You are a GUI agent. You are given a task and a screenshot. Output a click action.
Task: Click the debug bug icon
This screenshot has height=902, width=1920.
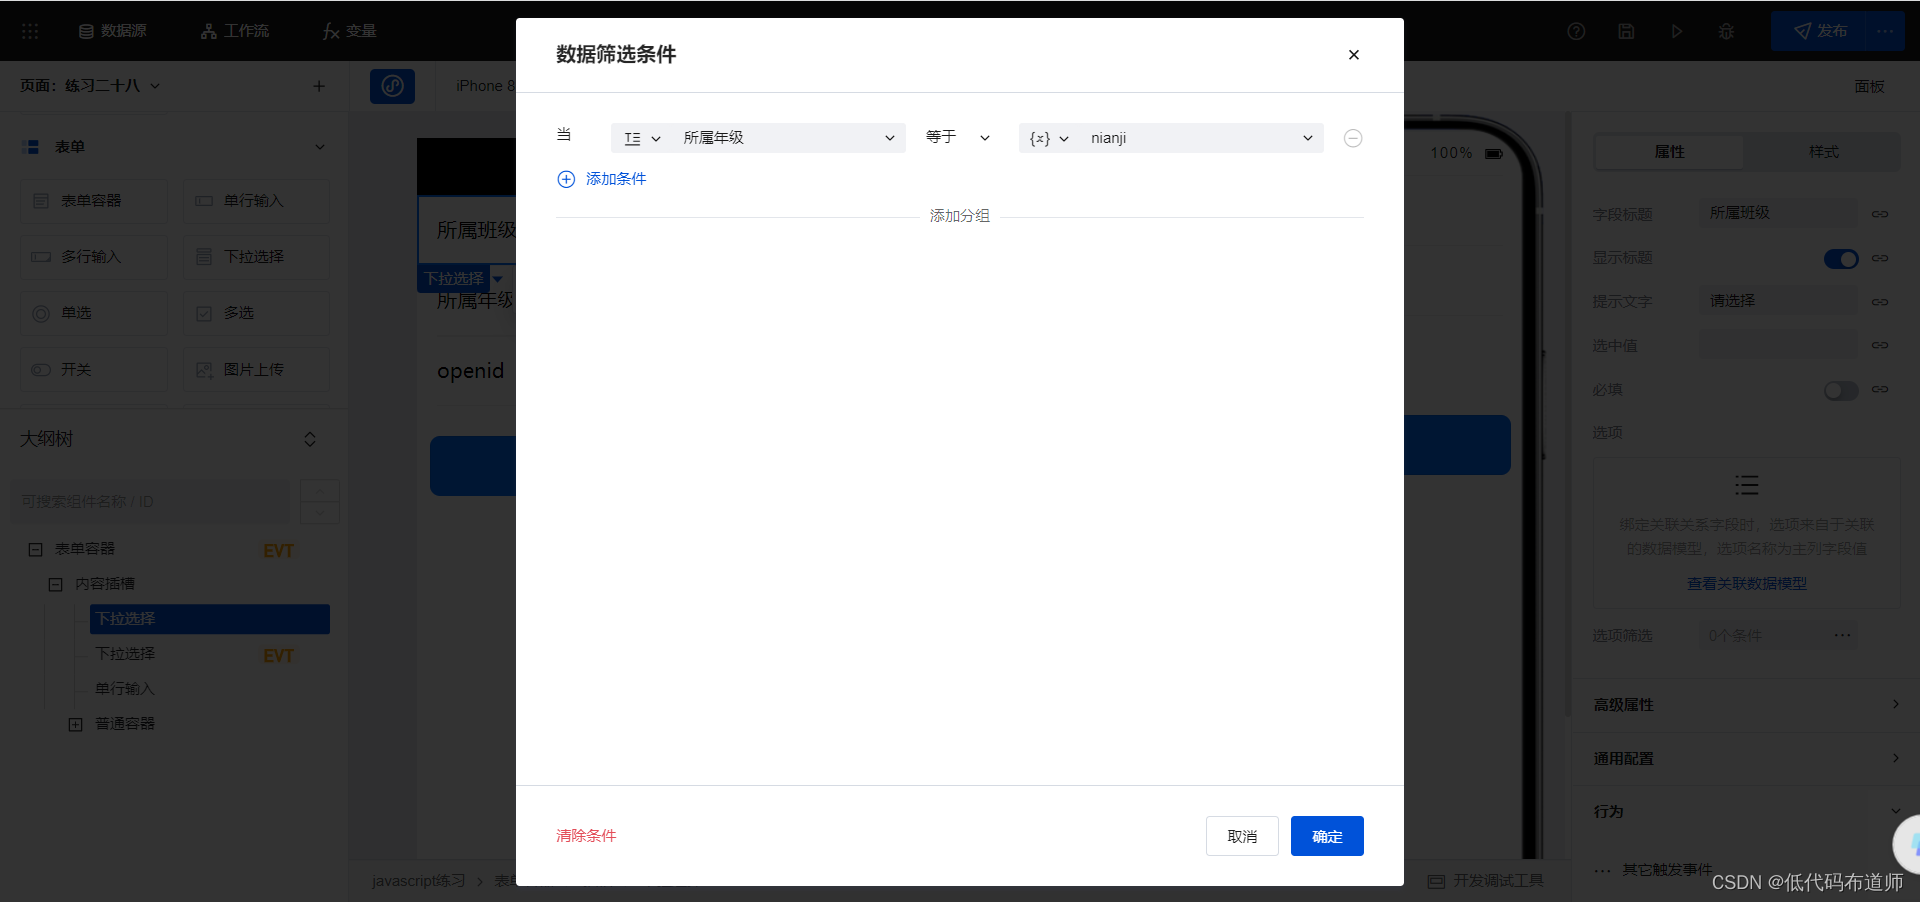tap(1726, 31)
